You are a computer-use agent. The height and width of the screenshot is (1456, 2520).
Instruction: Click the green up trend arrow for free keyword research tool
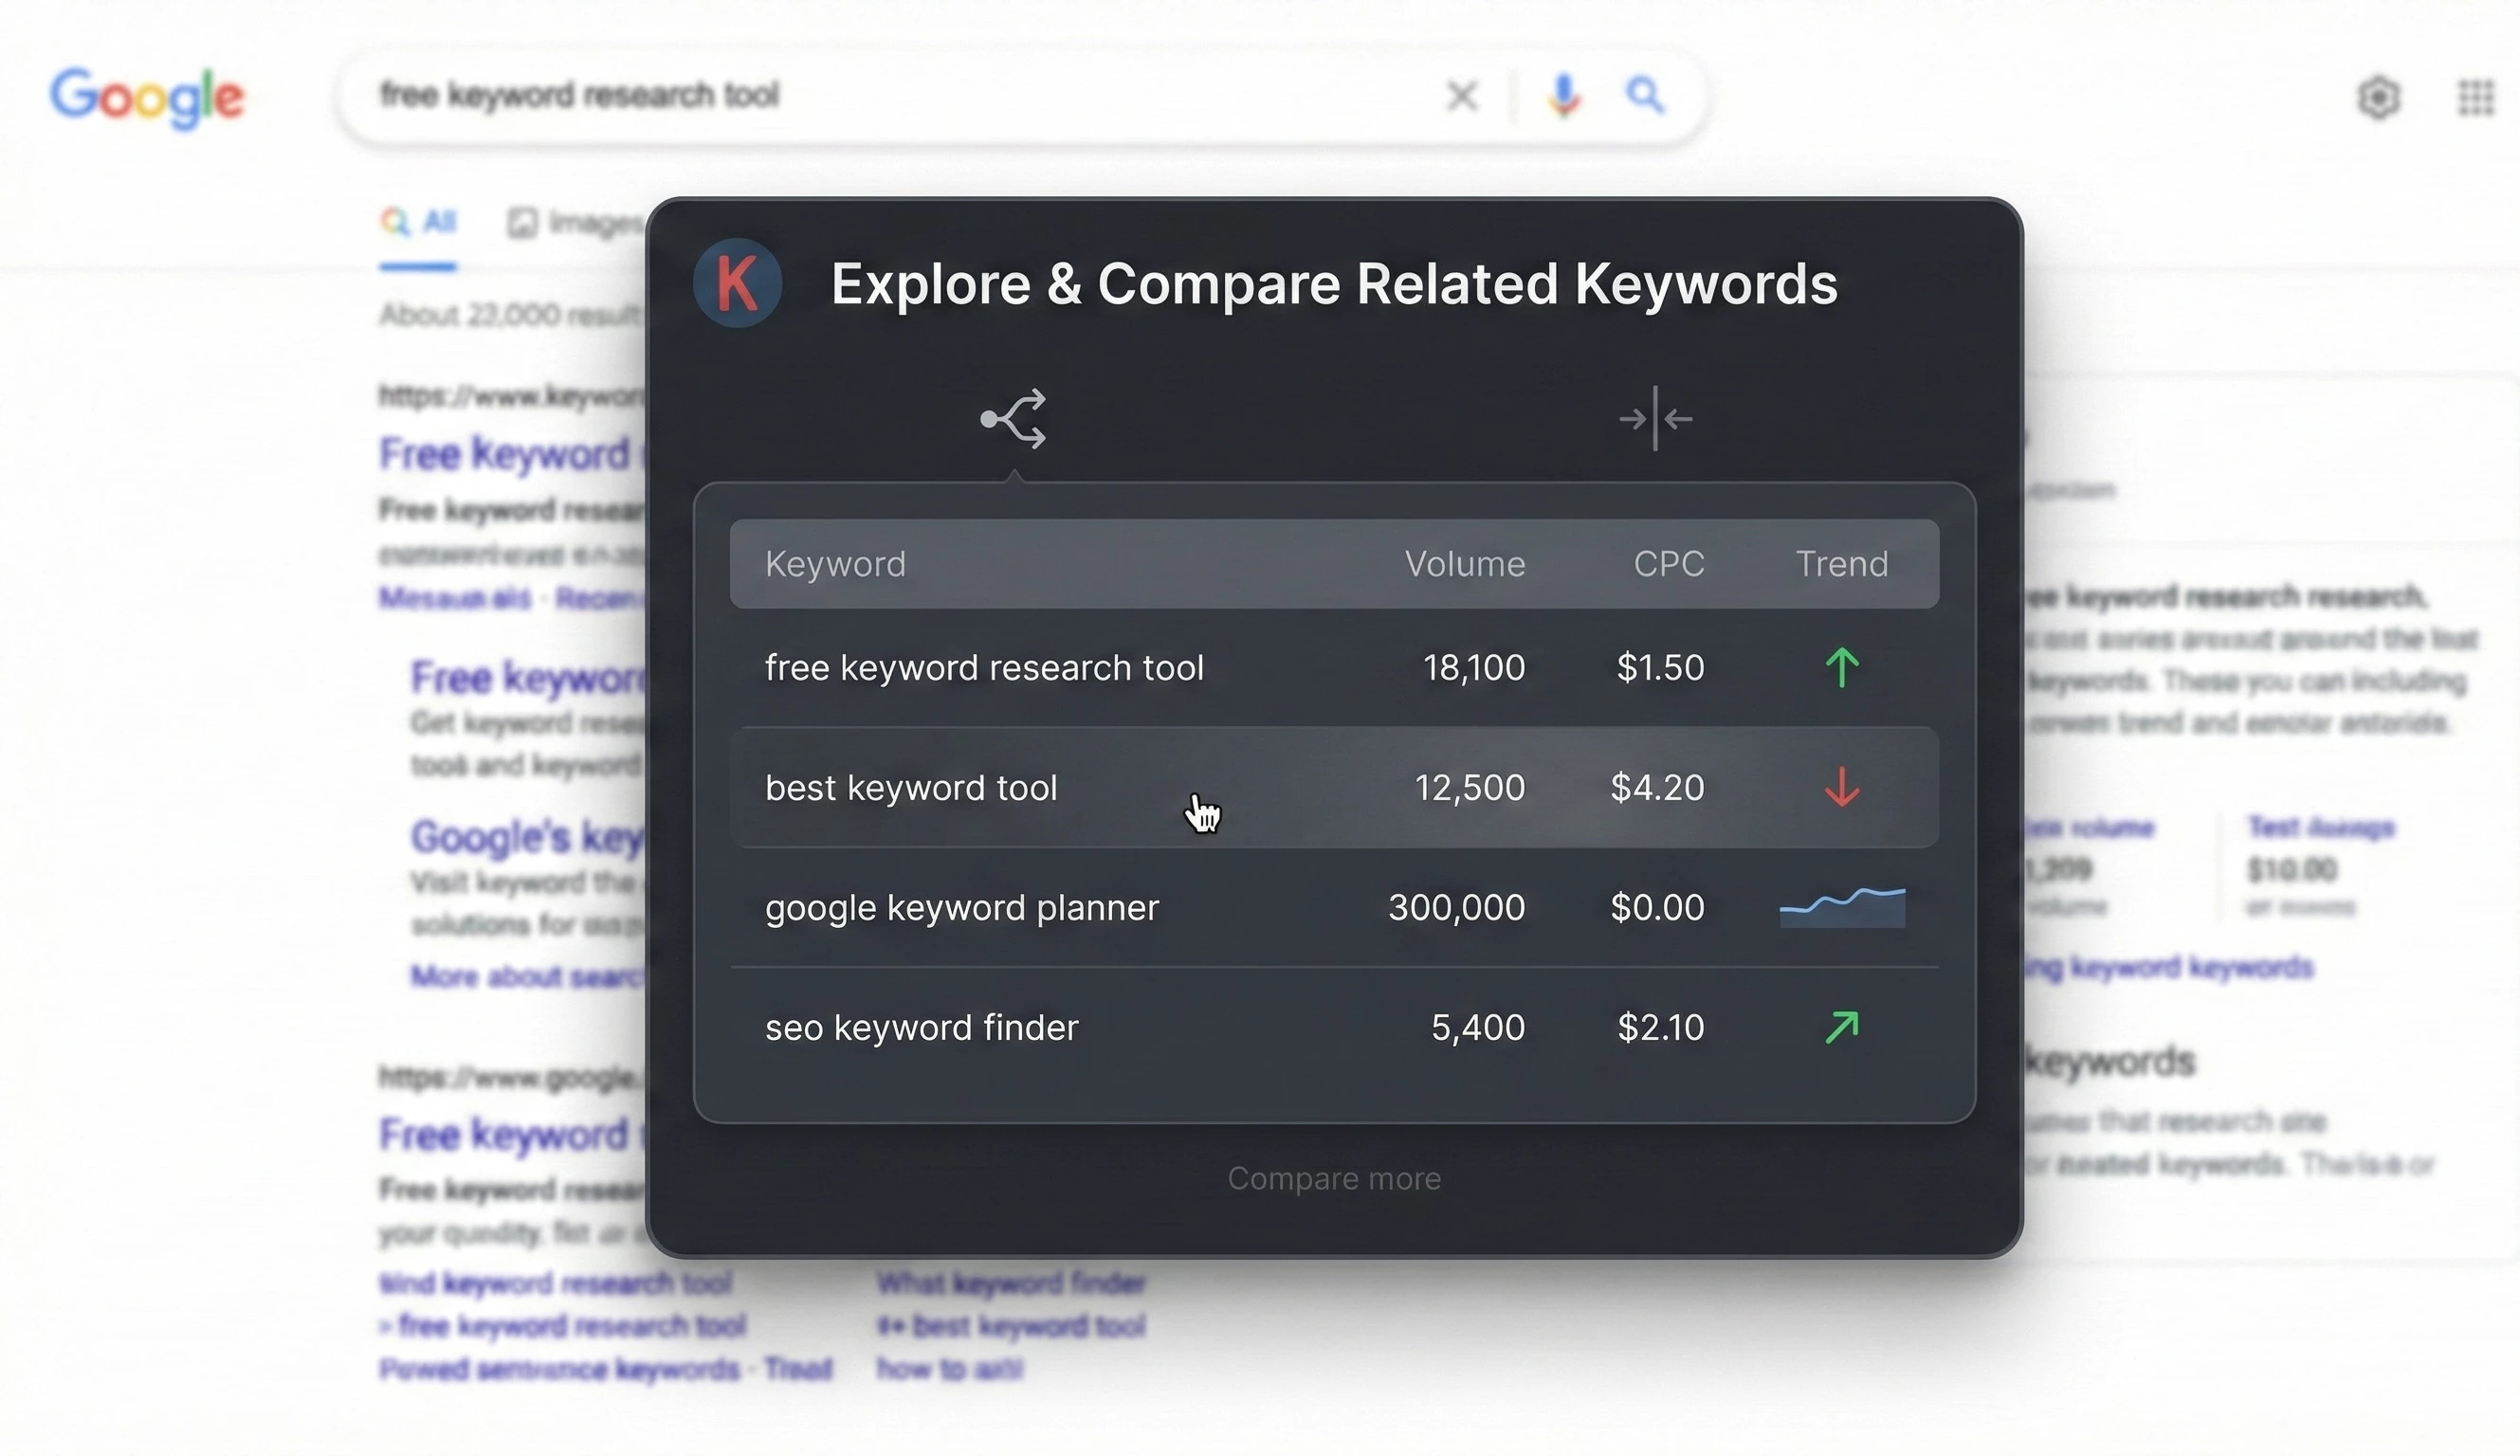coord(1842,667)
